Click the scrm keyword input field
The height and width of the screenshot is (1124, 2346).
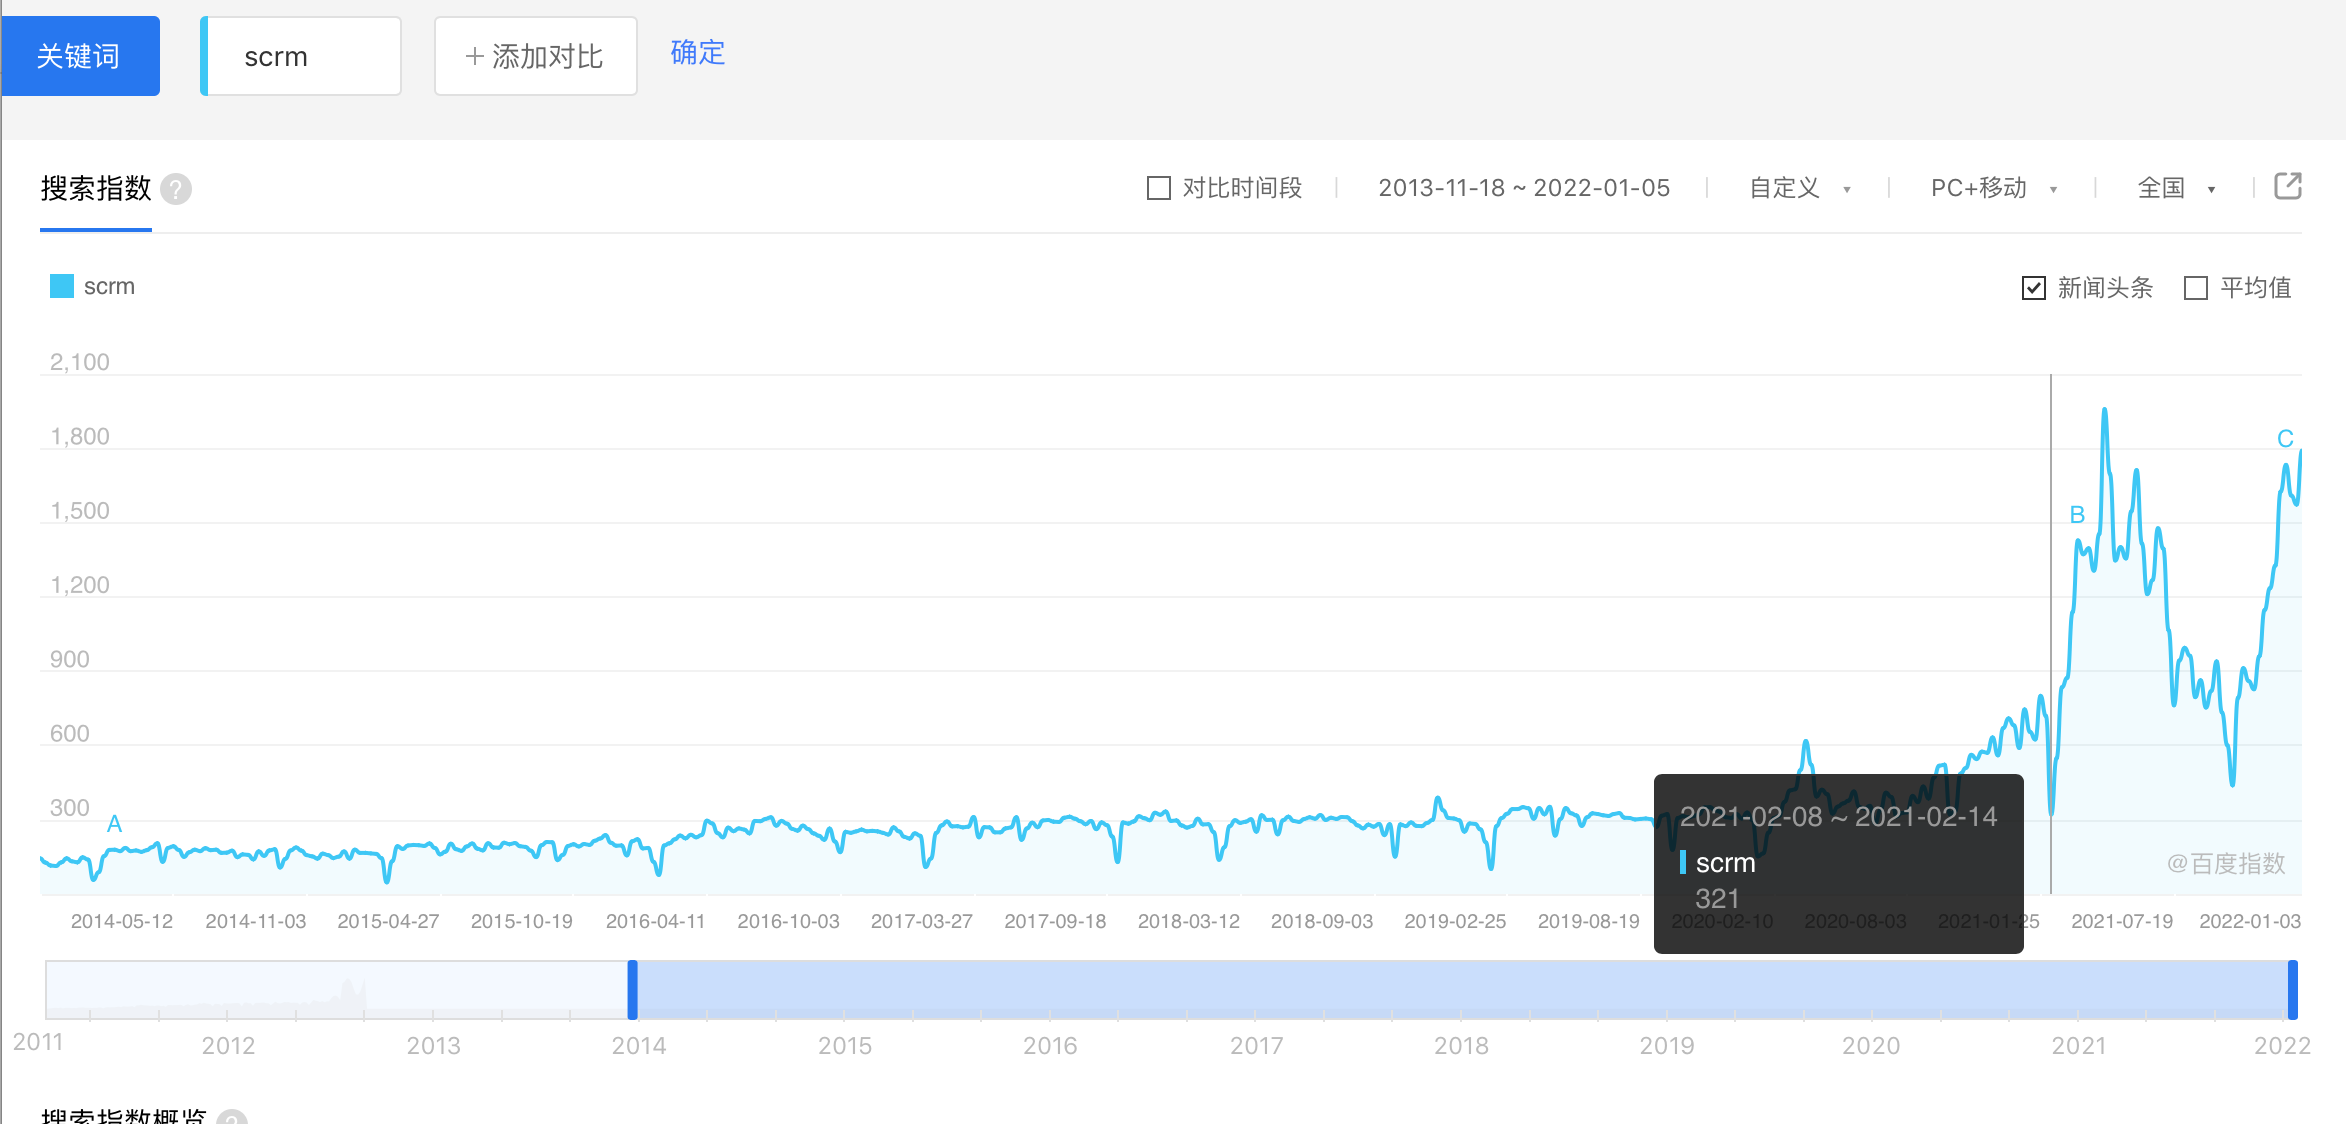pos(302,57)
